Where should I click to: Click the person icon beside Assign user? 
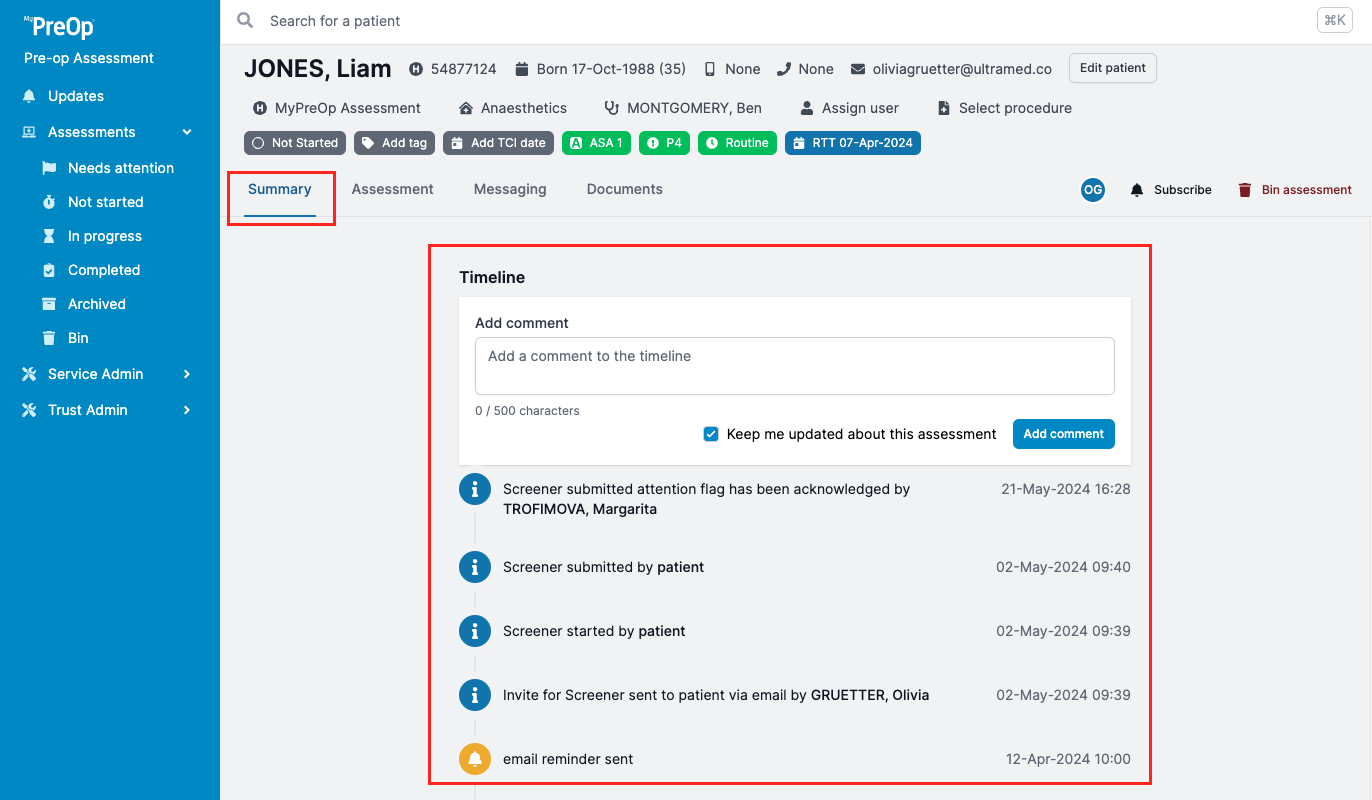click(807, 108)
